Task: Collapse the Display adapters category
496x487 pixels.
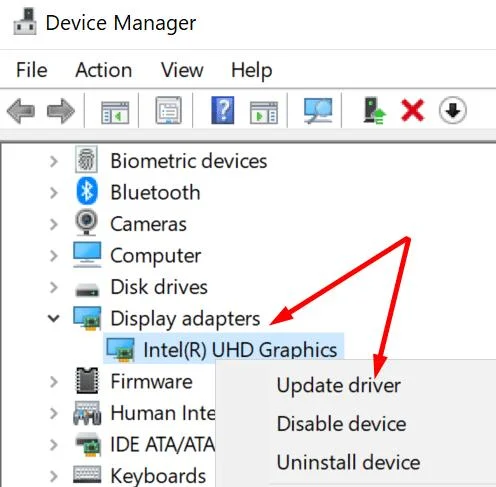Action: pos(53,318)
